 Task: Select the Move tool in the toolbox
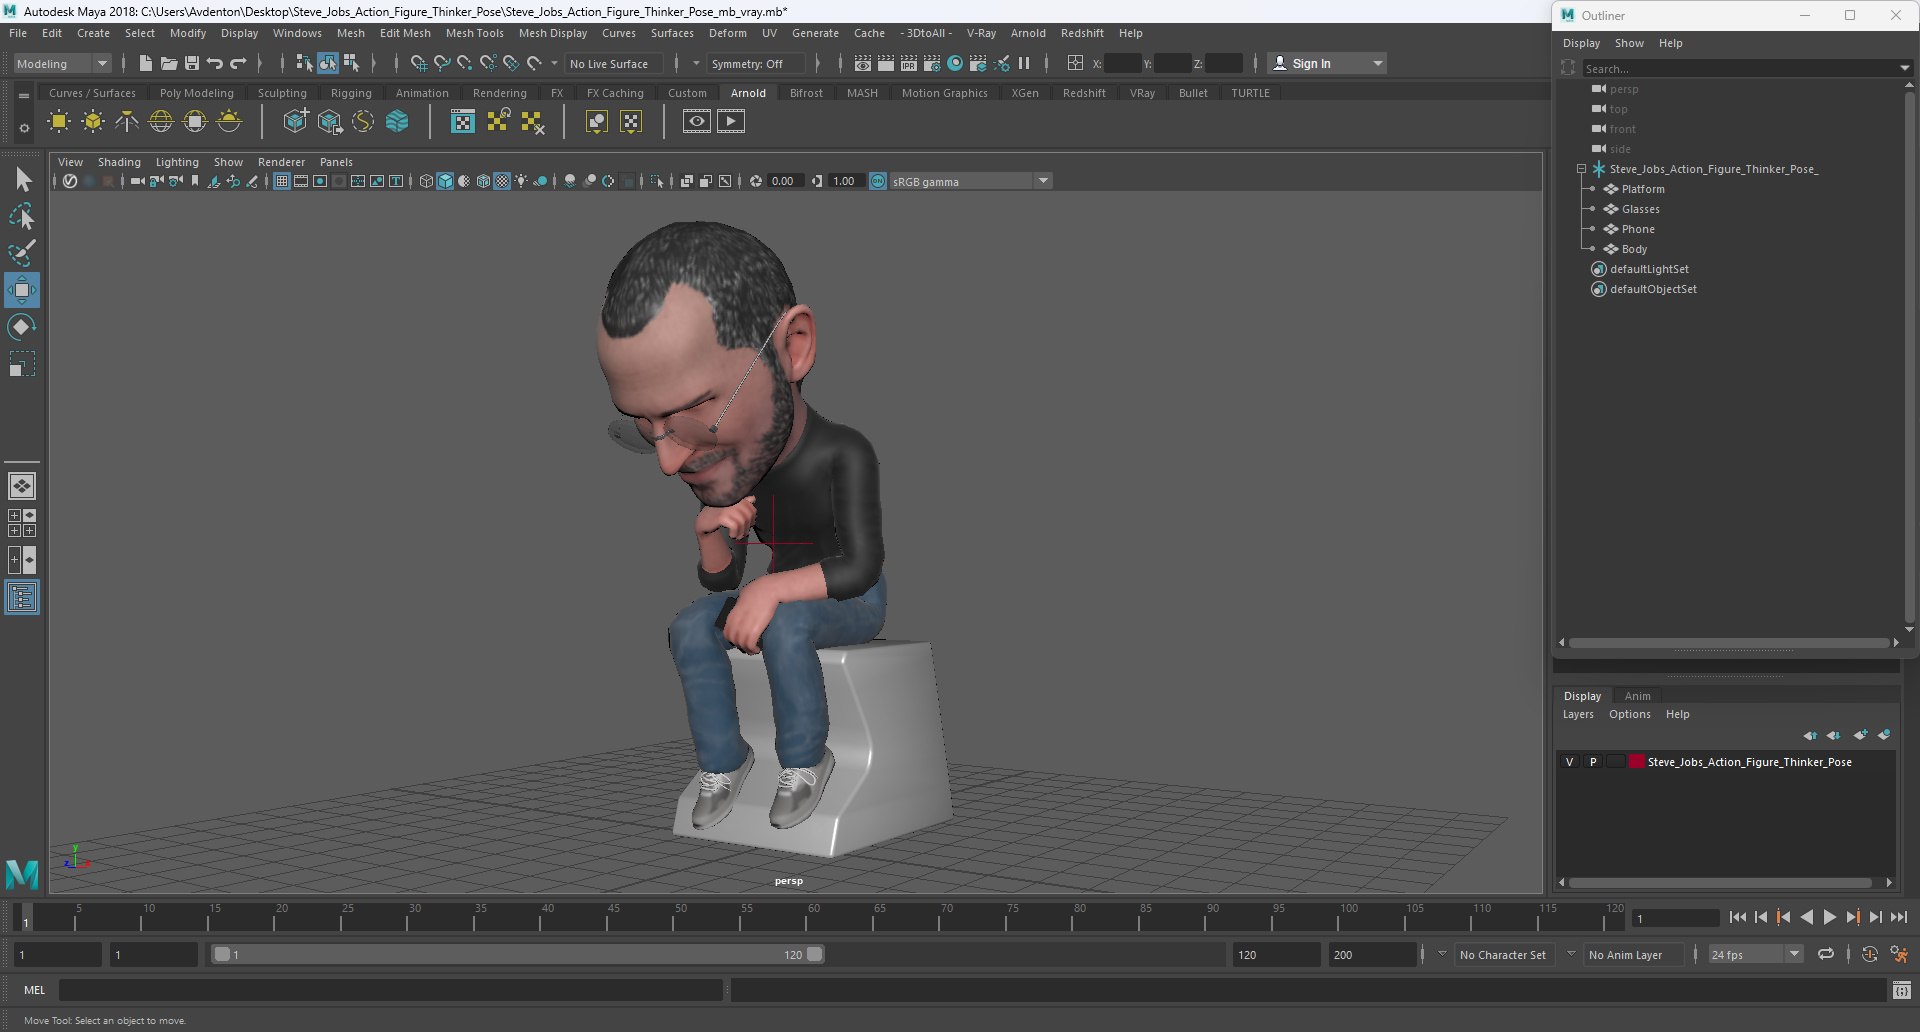[x=21, y=291]
